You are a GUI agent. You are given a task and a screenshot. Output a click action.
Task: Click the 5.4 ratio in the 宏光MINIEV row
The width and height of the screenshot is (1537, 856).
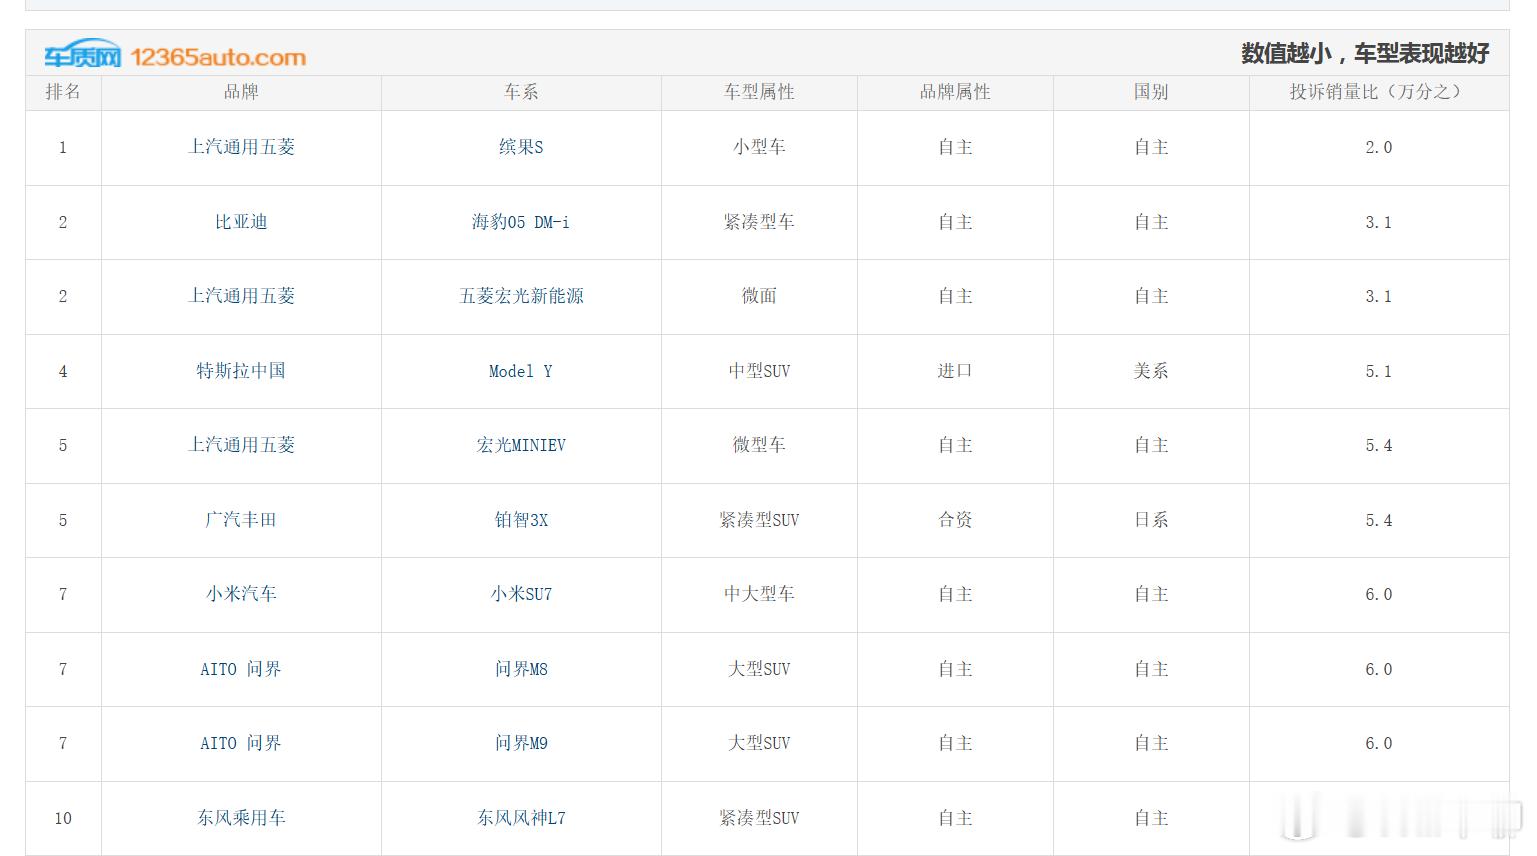(1379, 445)
